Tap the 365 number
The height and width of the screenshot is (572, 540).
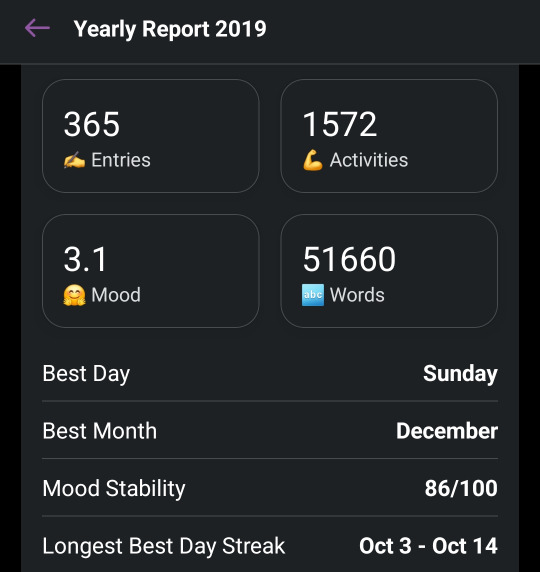pyautogui.click(x=92, y=124)
